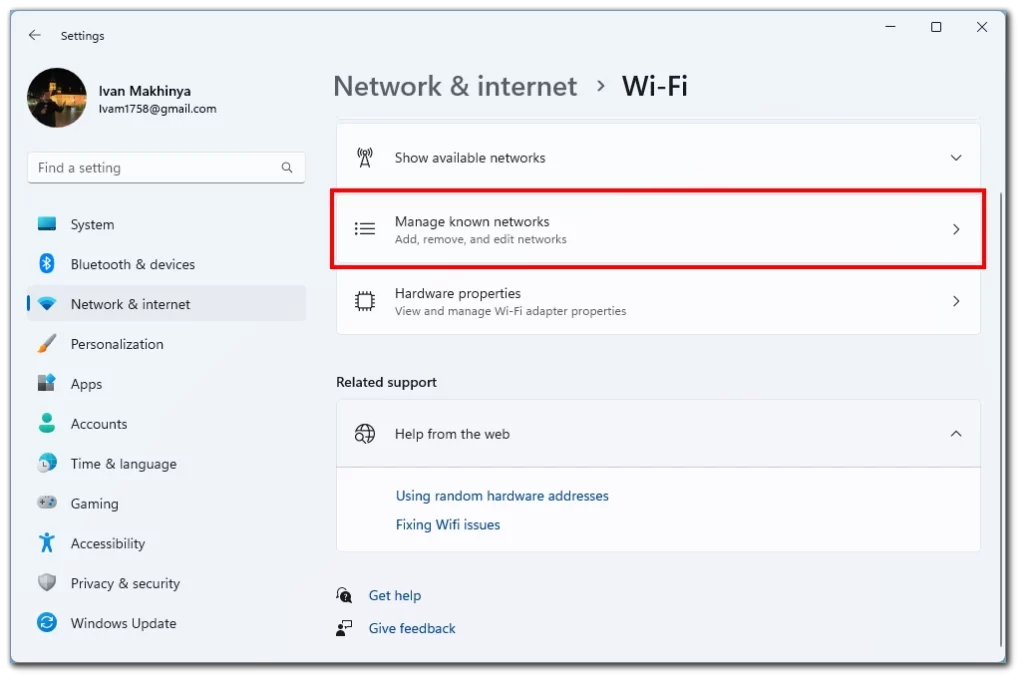Click the System monitor icon in the sidebar

(47, 224)
